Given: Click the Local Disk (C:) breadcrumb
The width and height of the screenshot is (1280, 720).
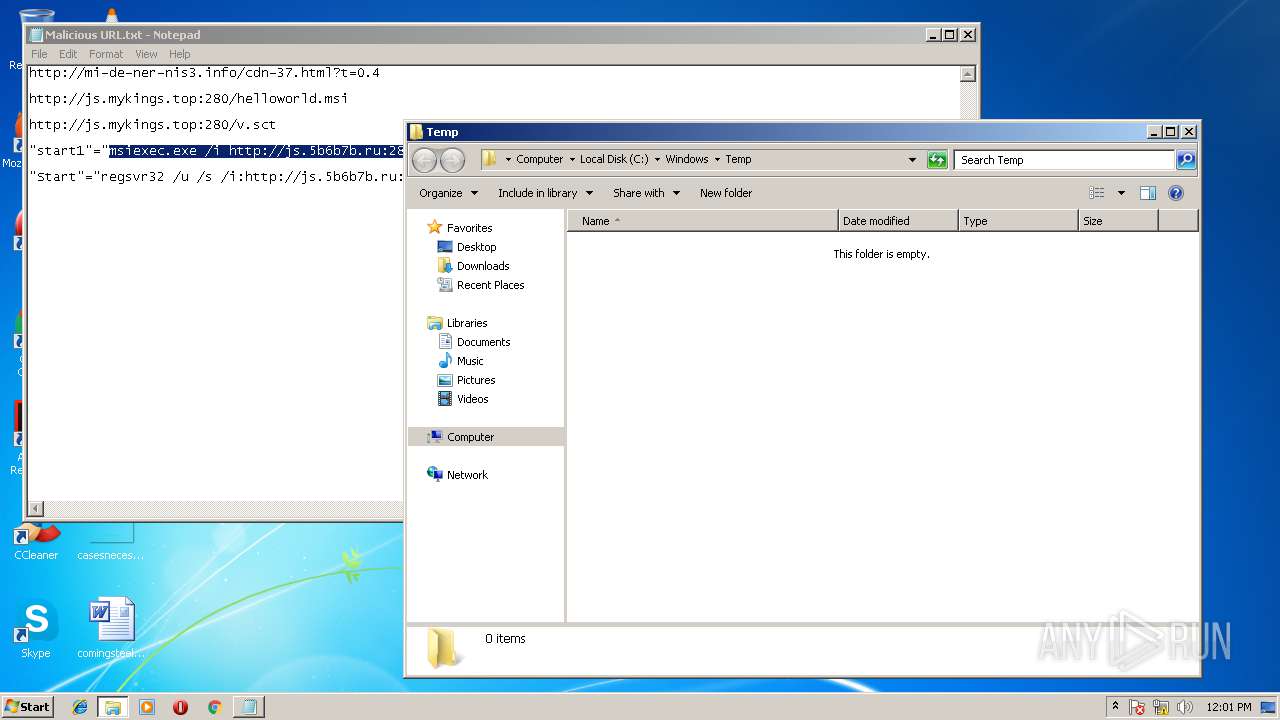Looking at the screenshot, I should pos(614,159).
